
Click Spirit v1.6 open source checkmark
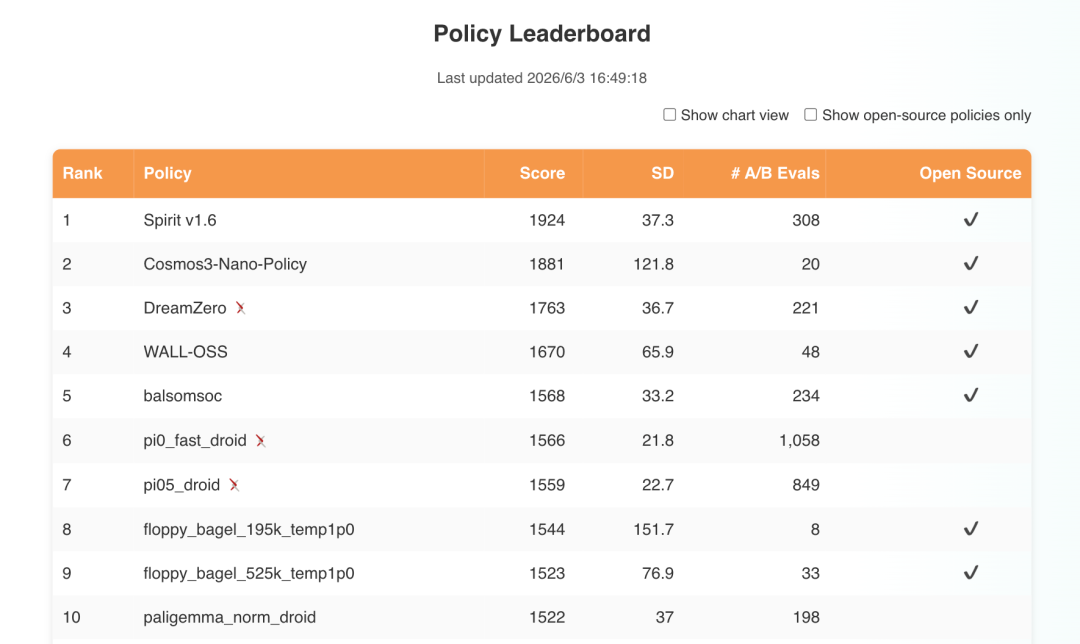[x=970, y=220]
